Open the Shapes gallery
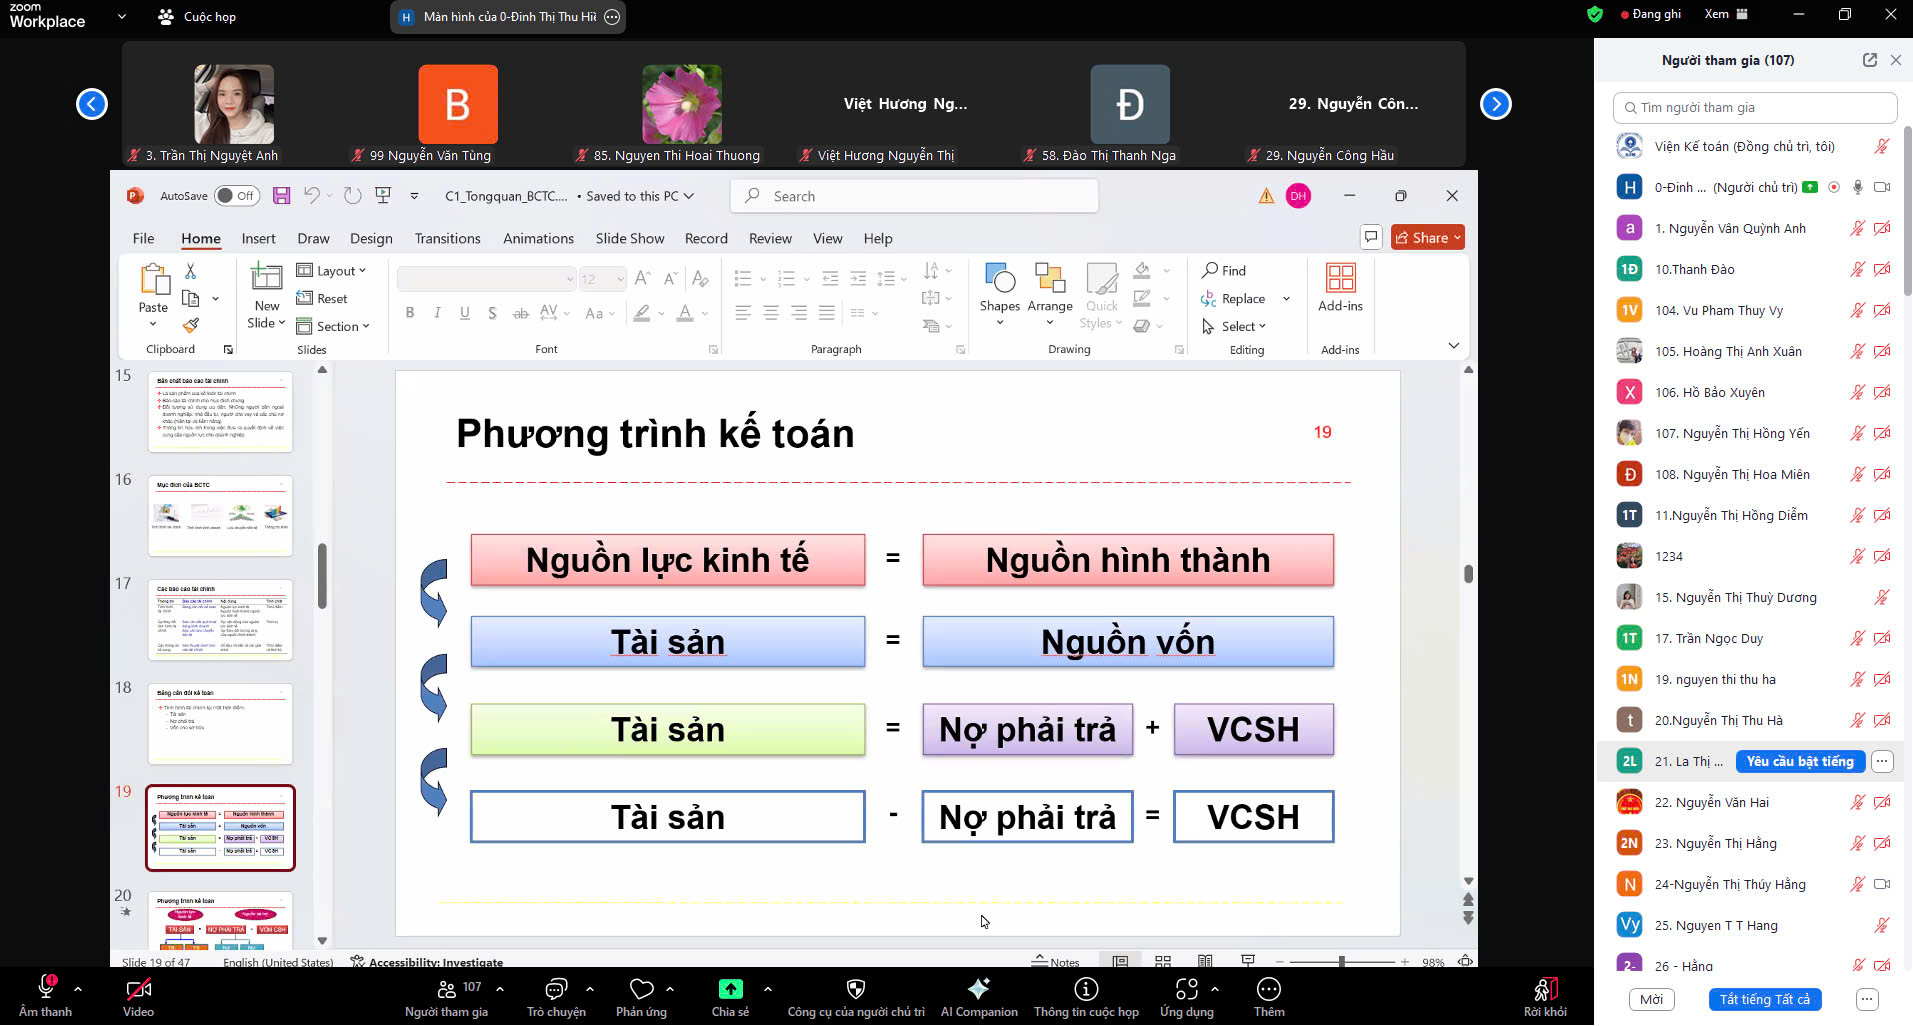Image resolution: width=1913 pixels, height=1026 pixels. point(999,290)
